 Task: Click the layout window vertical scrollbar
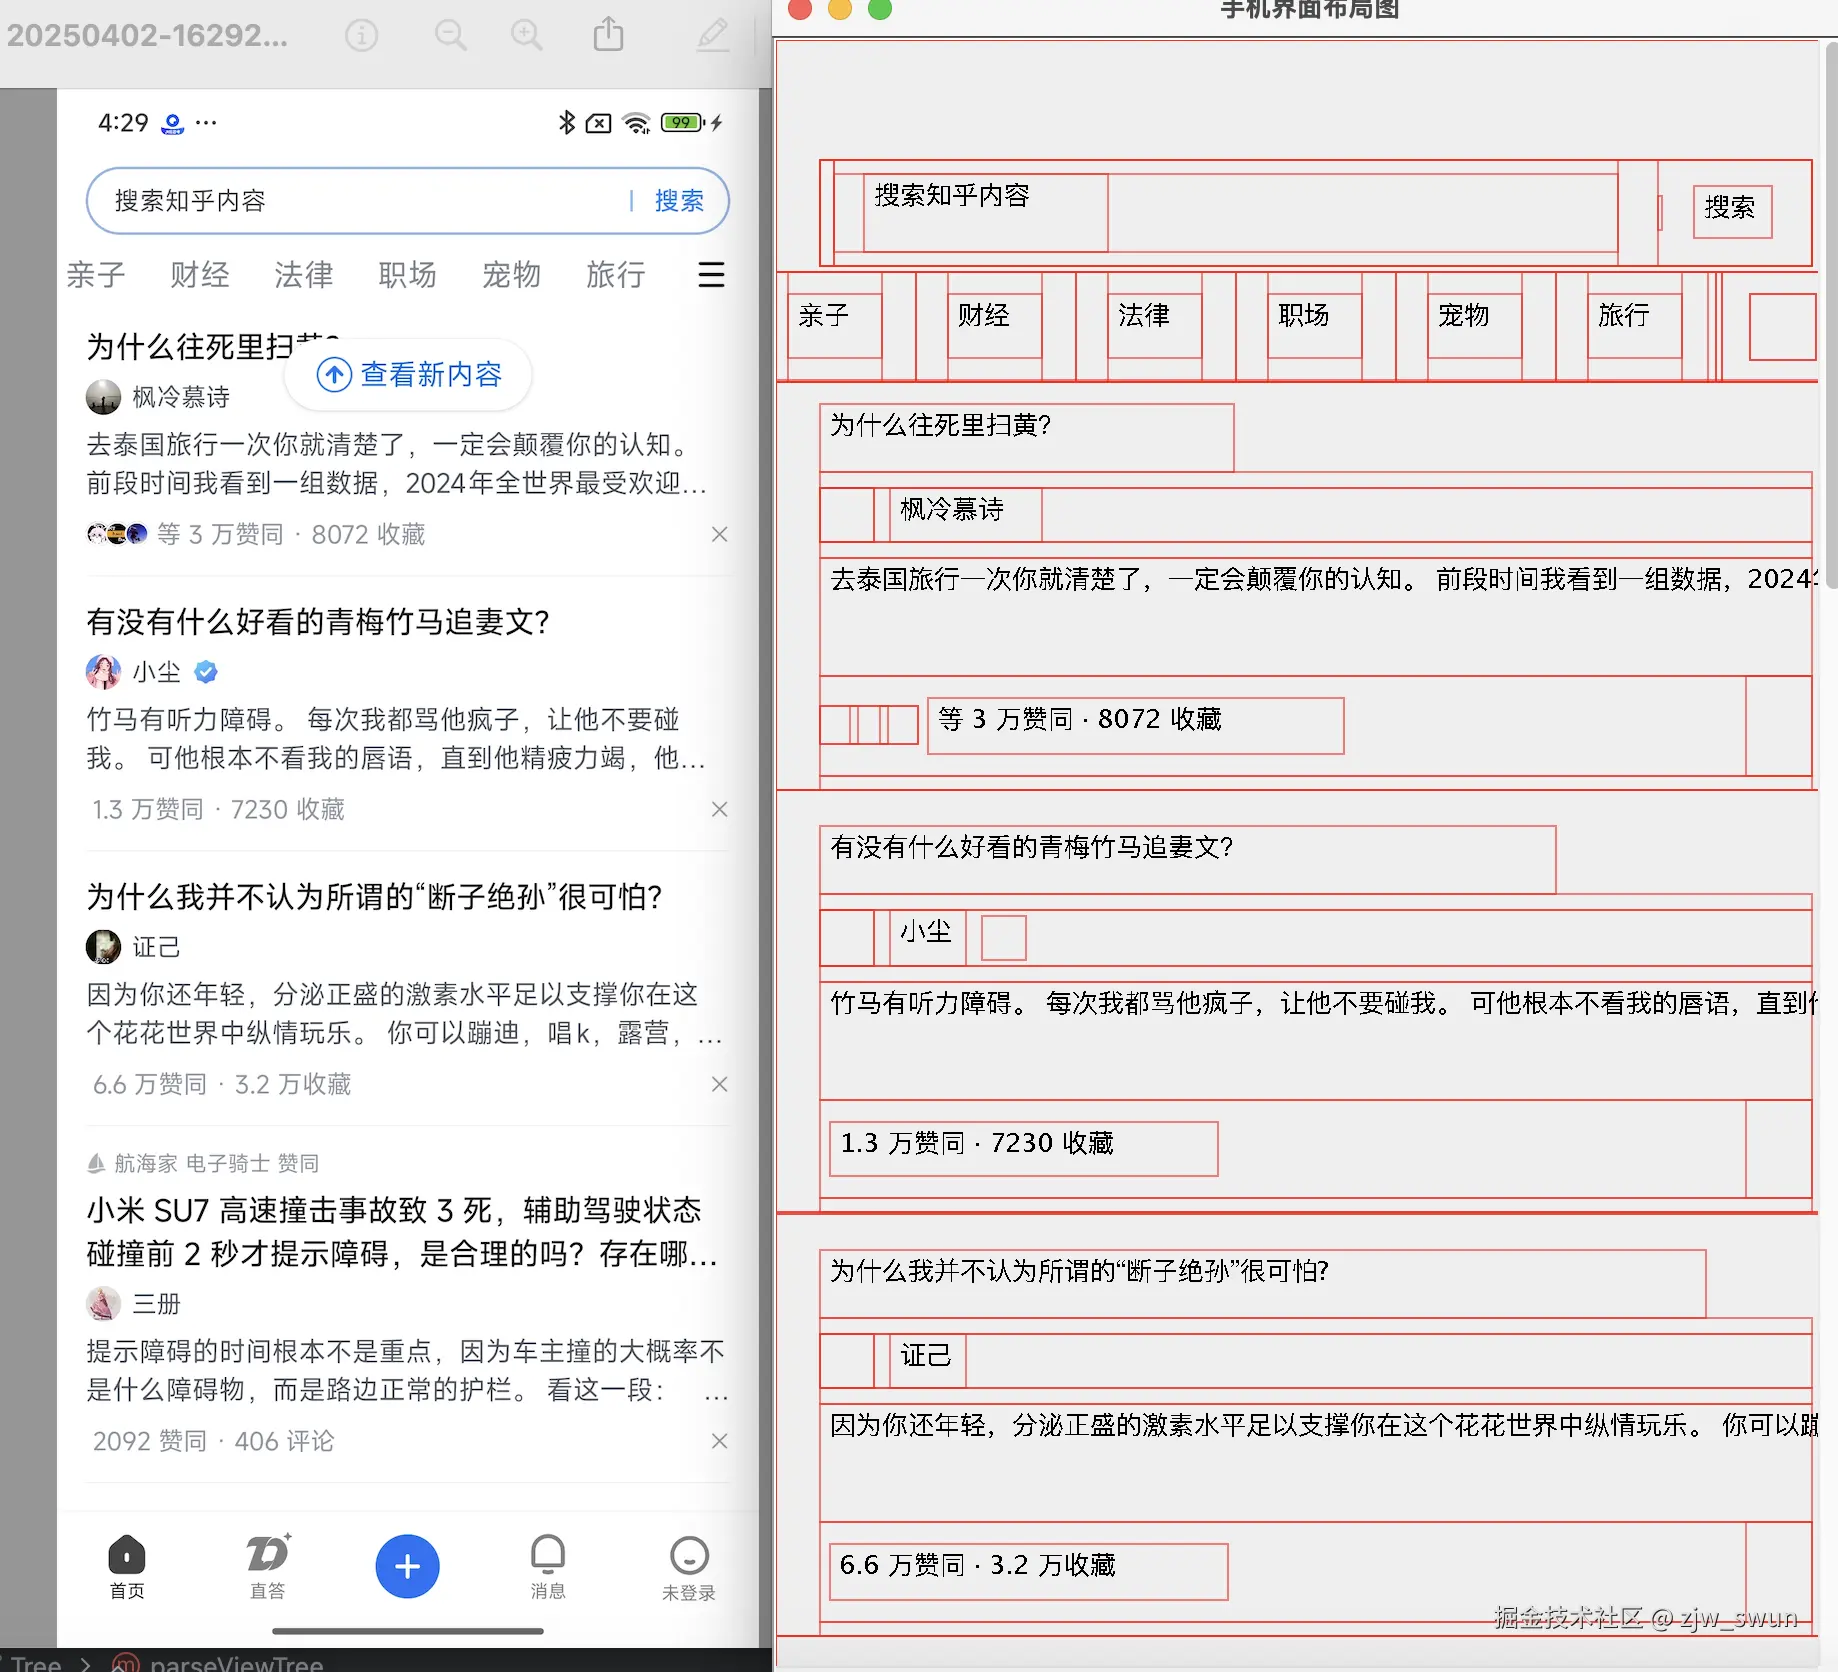click(1831, 315)
